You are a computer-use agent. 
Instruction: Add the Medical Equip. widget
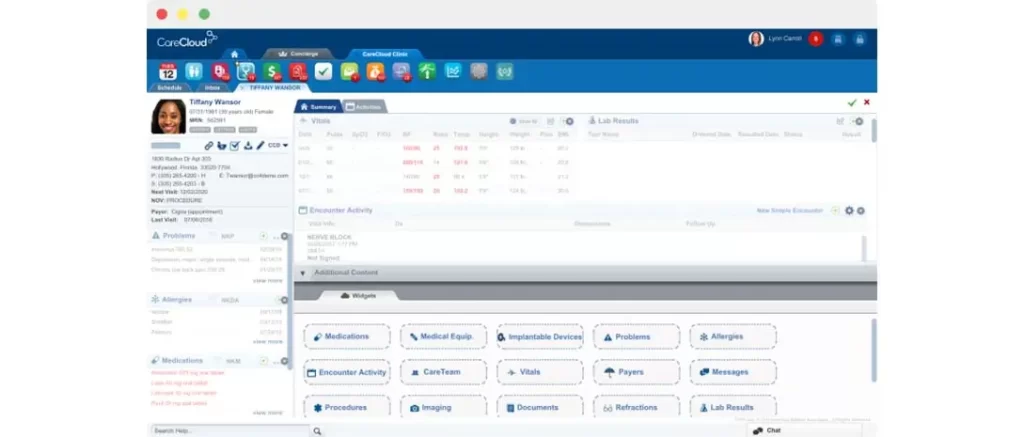click(x=443, y=336)
